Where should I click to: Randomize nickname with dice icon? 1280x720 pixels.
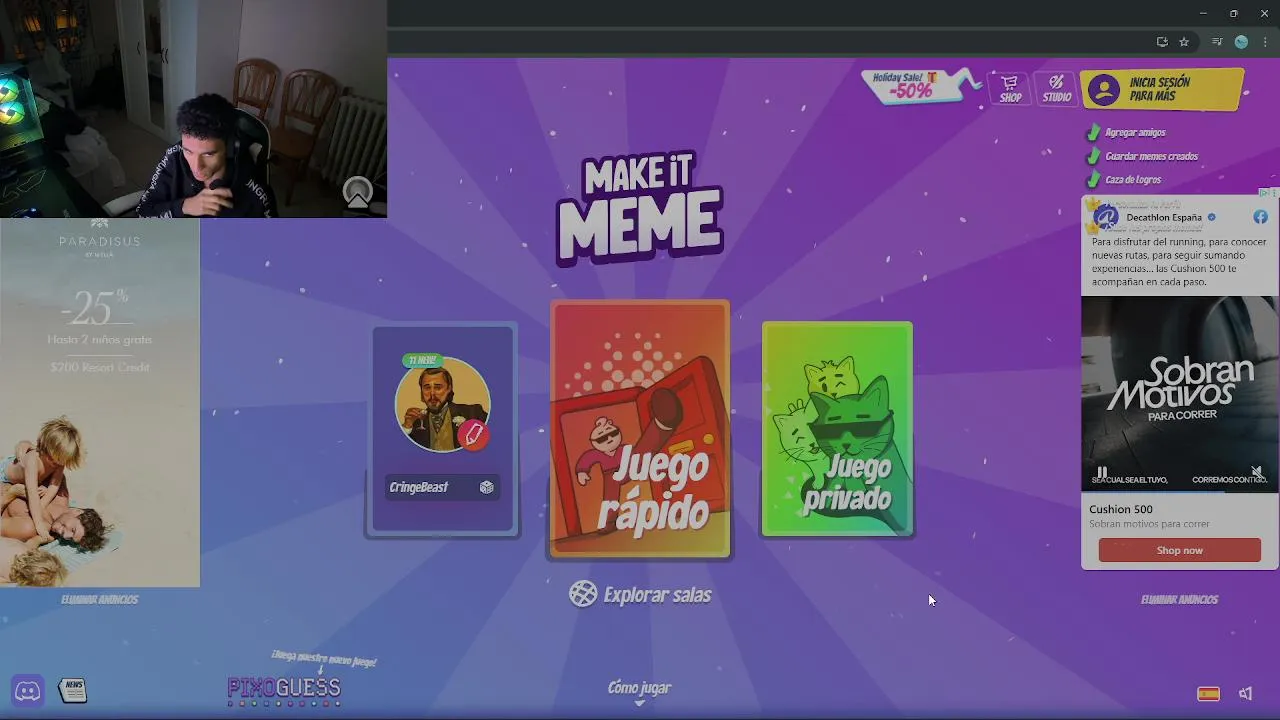coord(486,487)
